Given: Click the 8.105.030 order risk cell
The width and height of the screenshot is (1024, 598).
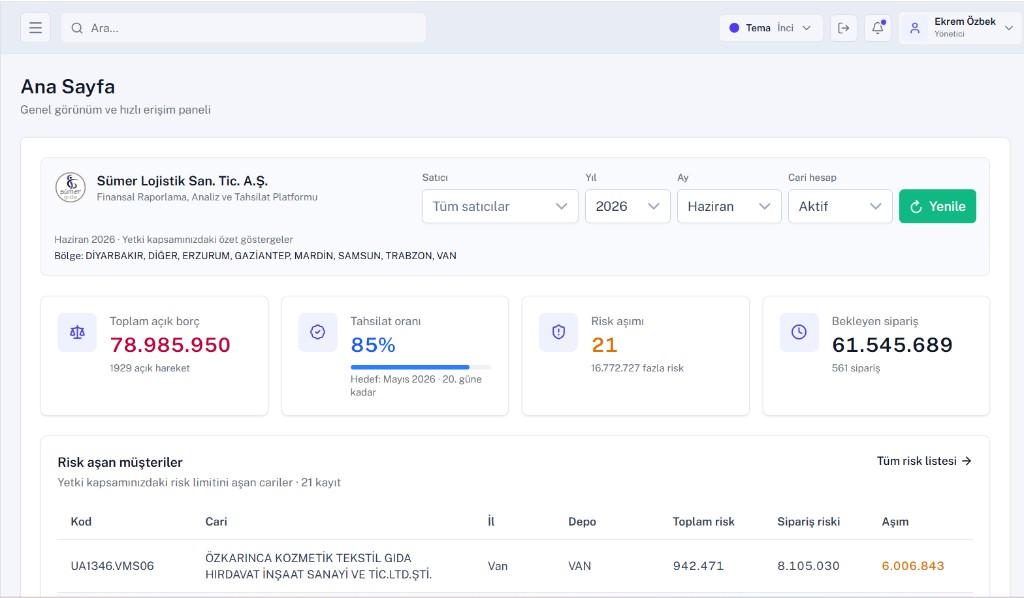Looking at the screenshot, I should pyautogui.click(x=808, y=566).
